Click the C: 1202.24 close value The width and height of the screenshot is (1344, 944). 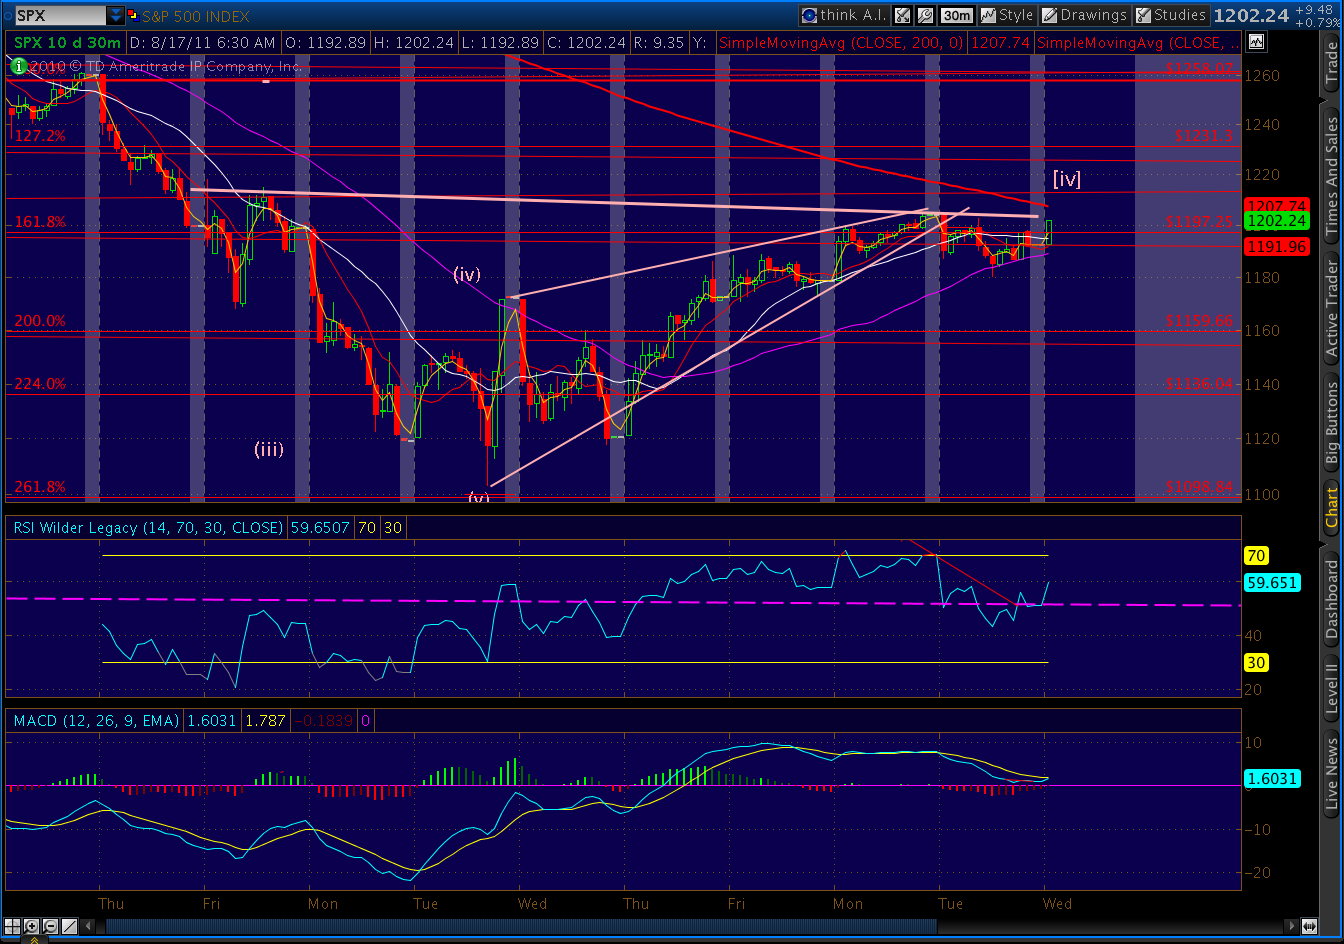pos(586,42)
